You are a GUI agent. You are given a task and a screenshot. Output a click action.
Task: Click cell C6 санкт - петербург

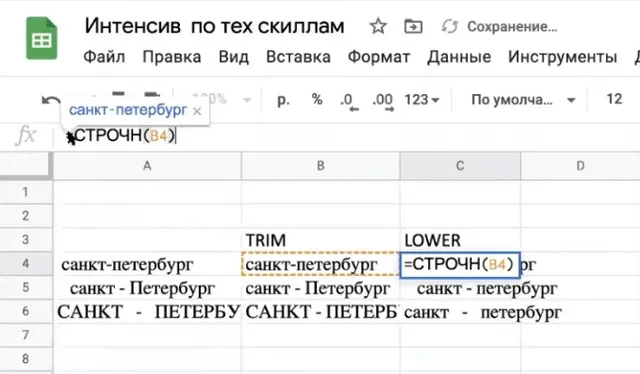click(460, 312)
